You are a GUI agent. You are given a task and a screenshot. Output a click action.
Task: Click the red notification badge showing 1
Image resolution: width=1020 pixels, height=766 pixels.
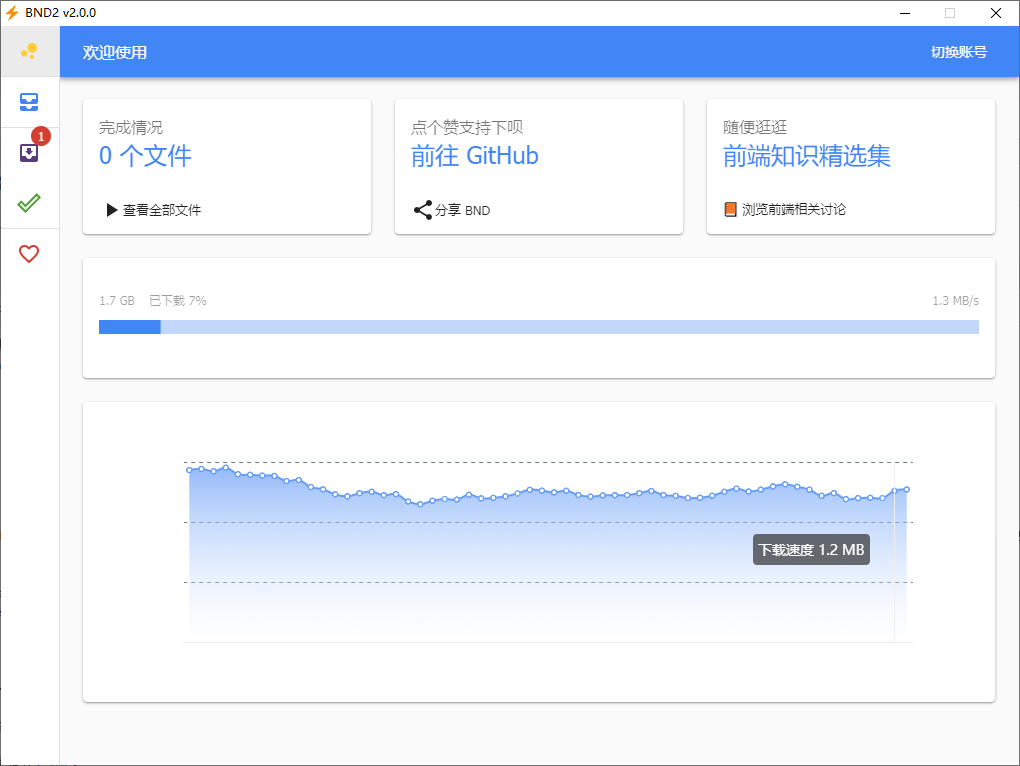(41, 136)
